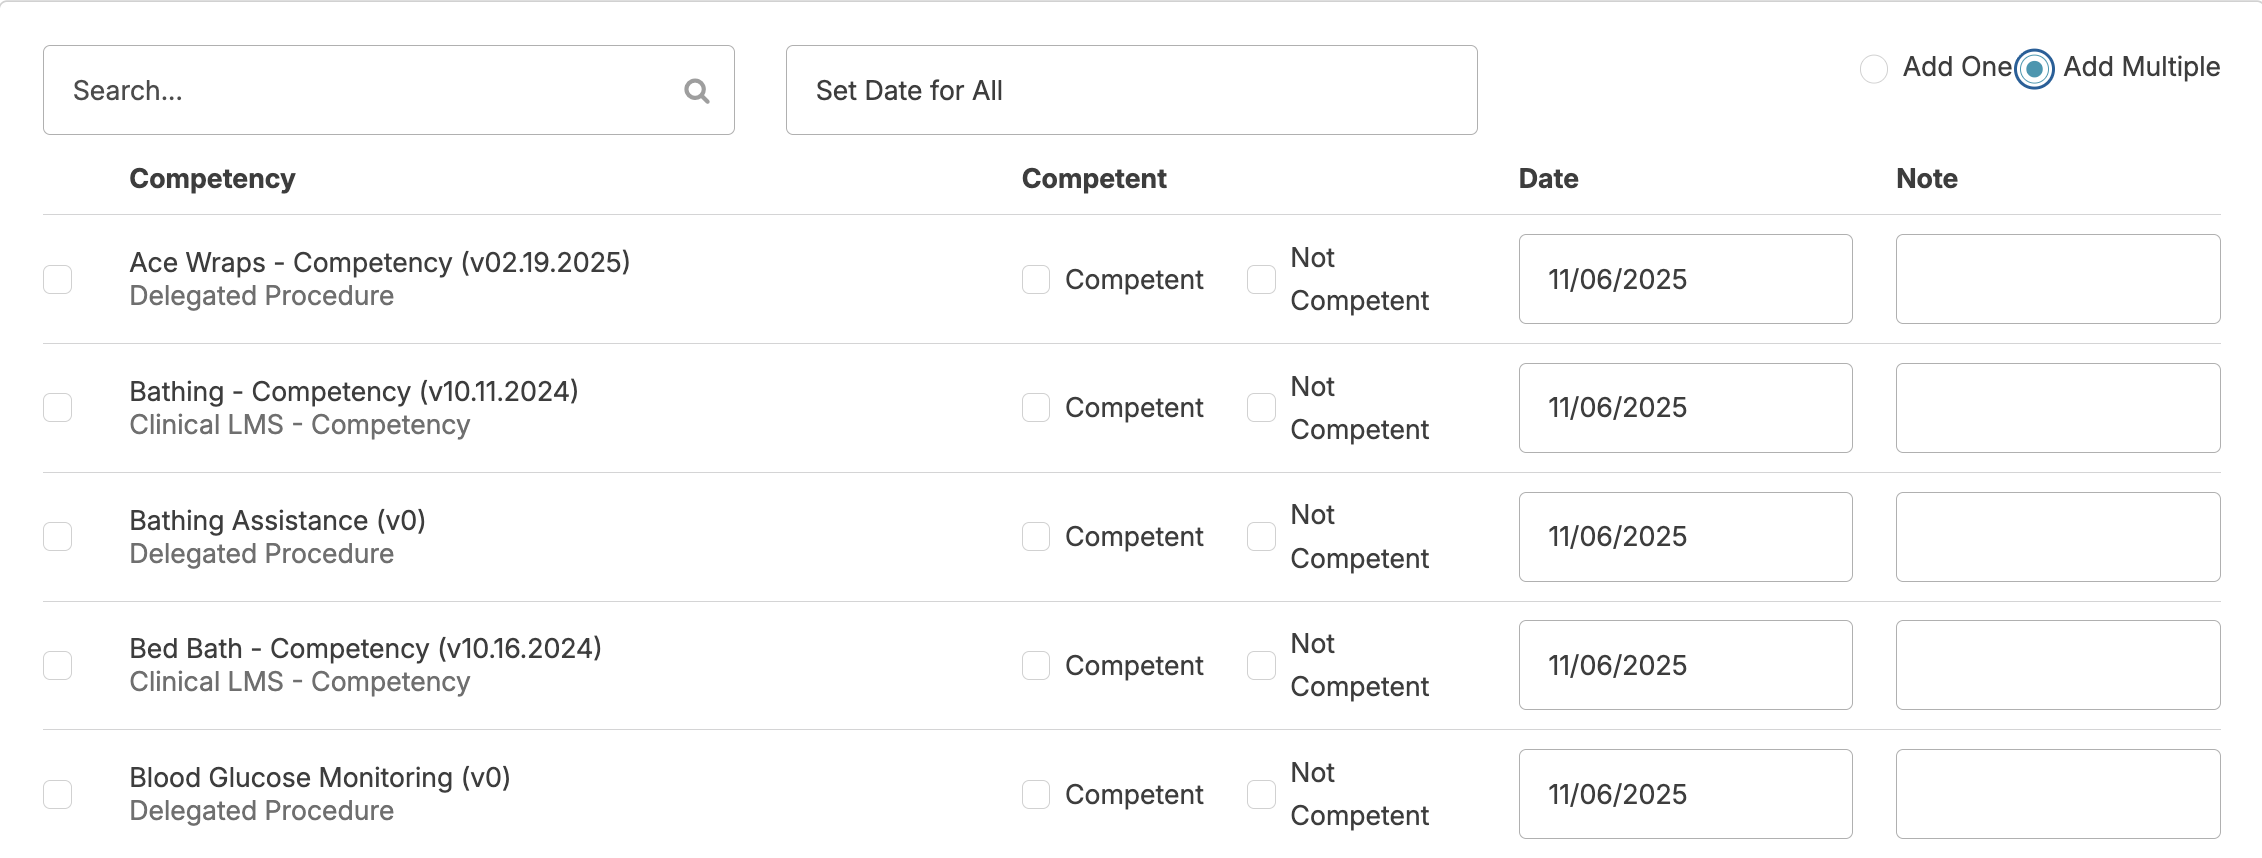Open the date field for Ace Wraps

[1685, 279]
